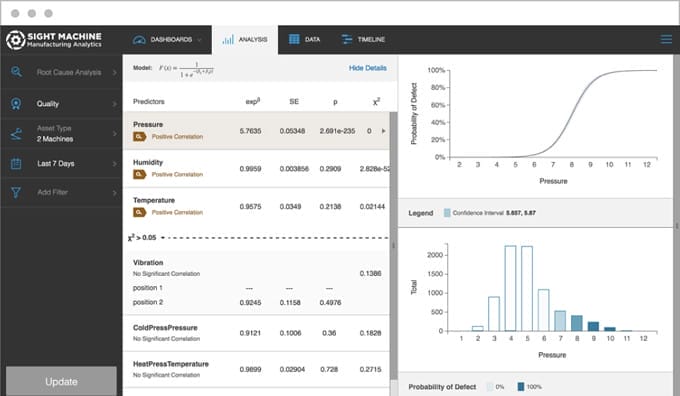680x396 pixels.
Task: Click the Last 7 Days calendar icon
Action: pyautogui.click(x=16, y=164)
